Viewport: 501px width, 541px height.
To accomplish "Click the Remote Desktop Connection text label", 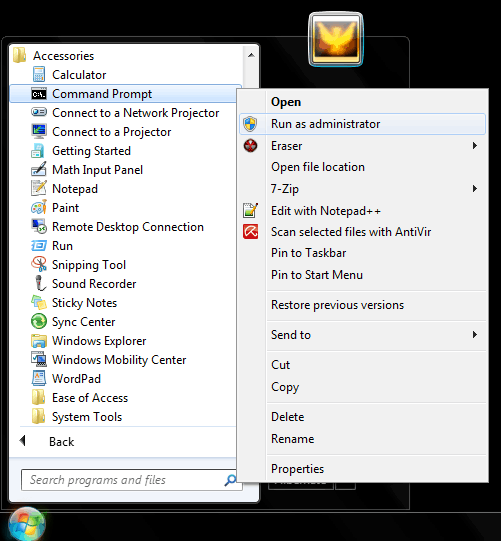I will [x=128, y=227].
